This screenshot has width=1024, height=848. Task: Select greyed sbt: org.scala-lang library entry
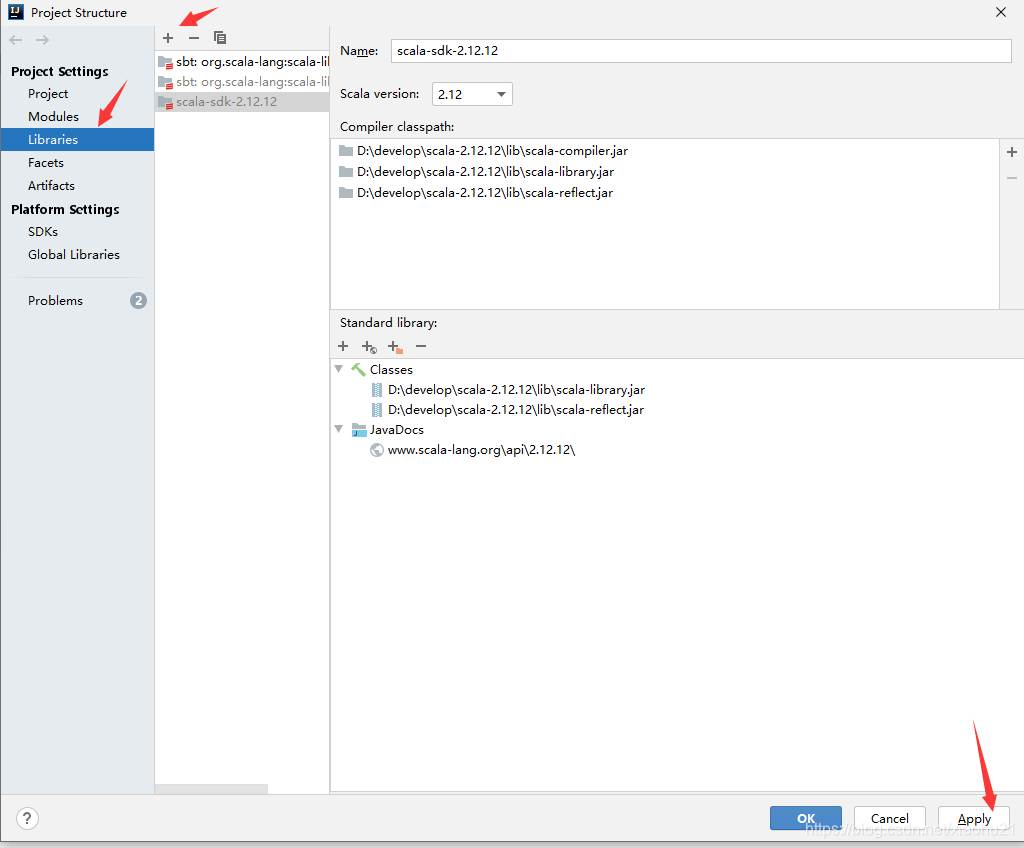pos(242,82)
